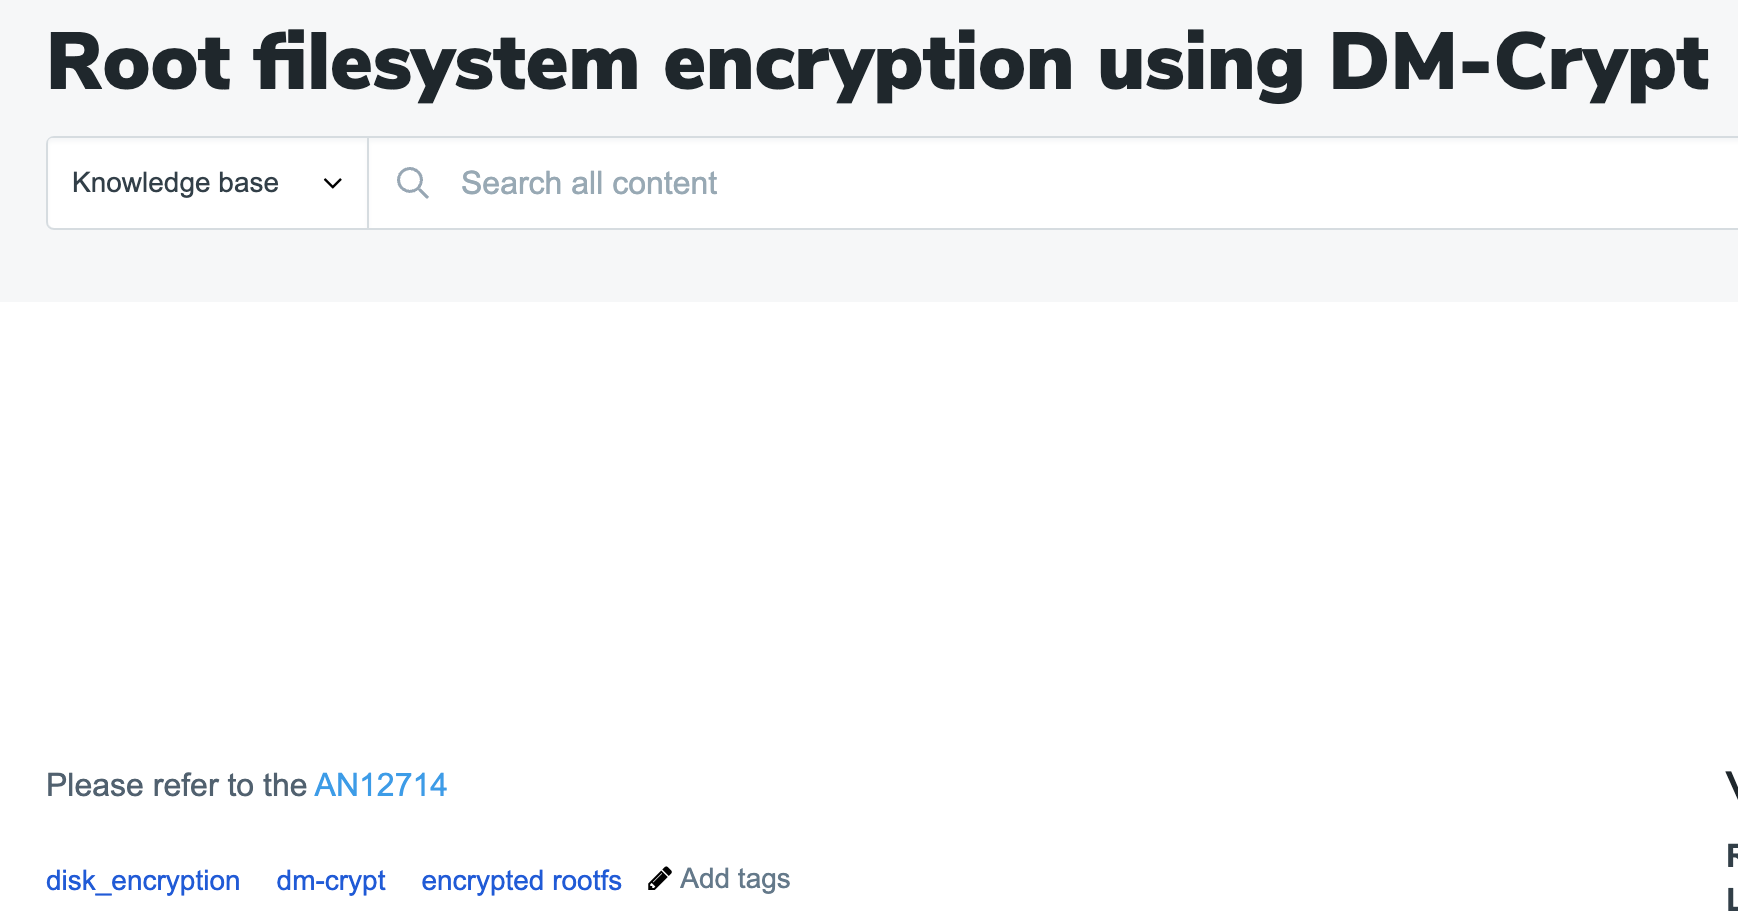Click the pencil icon next to Add tags
1738x920 pixels.
[658, 878]
